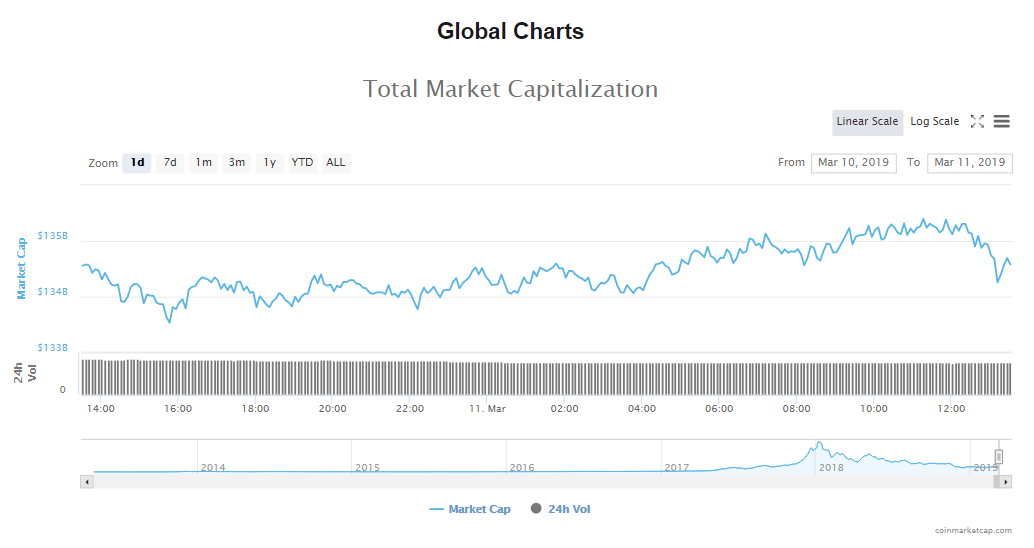Image resolution: width=1034 pixels, height=548 pixels.
Task: Click the fullscreen expand icon
Action: [x=977, y=122]
